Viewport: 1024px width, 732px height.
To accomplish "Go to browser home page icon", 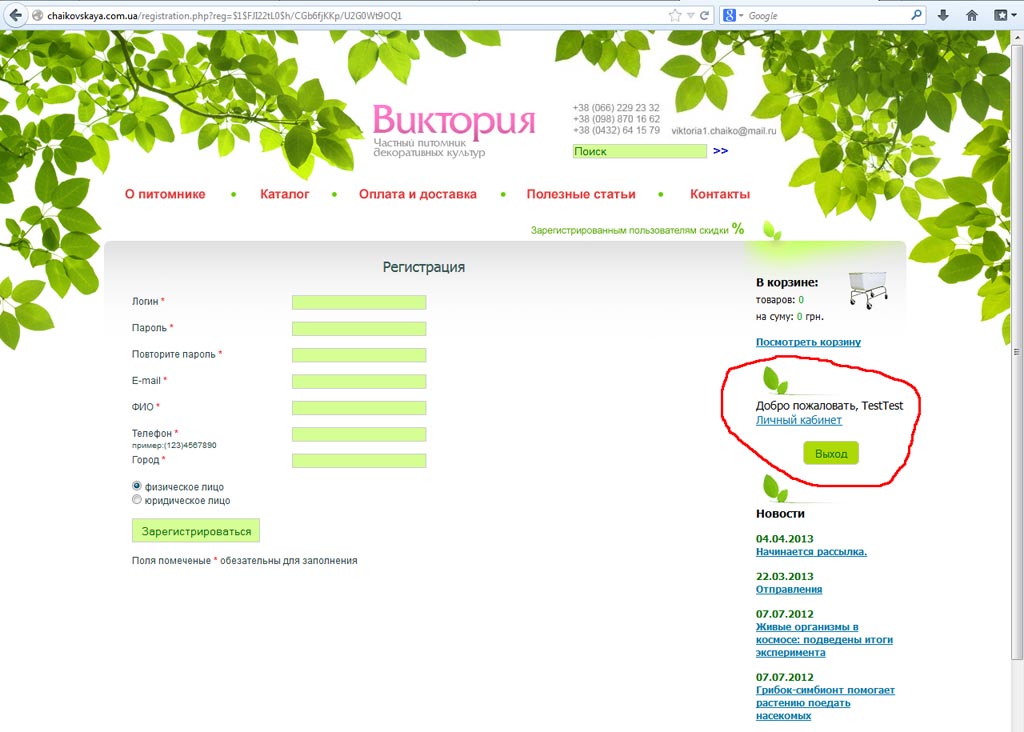I will 971,16.
